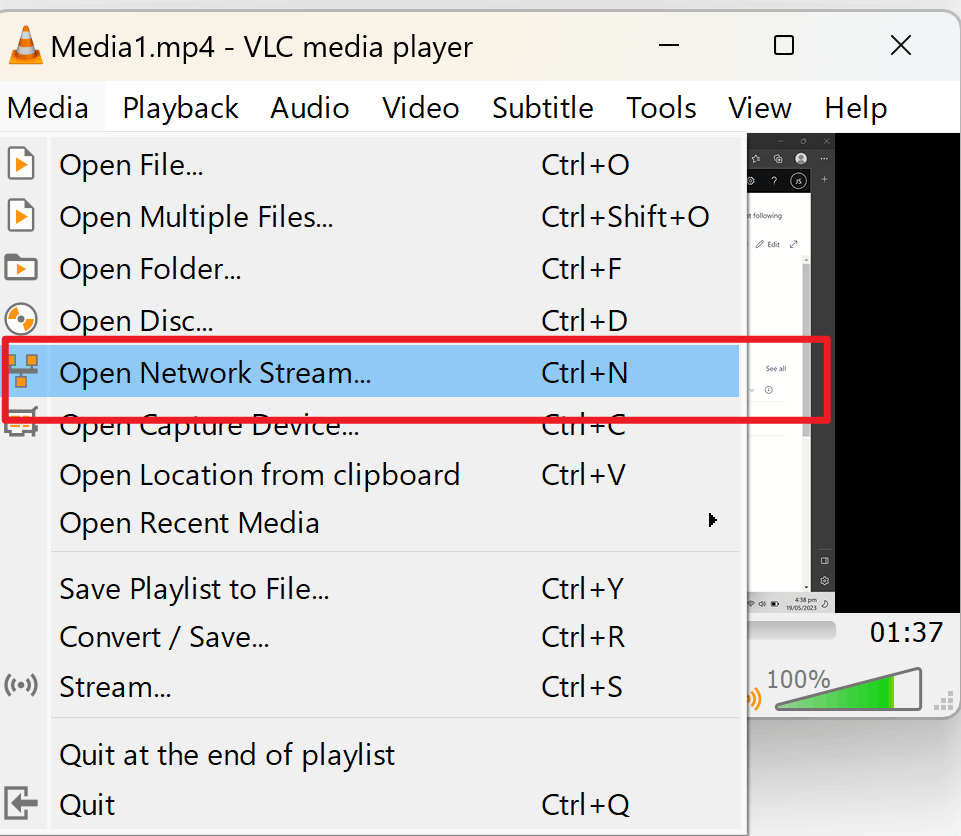Image resolution: width=961 pixels, height=836 pixels.
Task: Click Open Location from clipboard
Action: coord(260,474)
